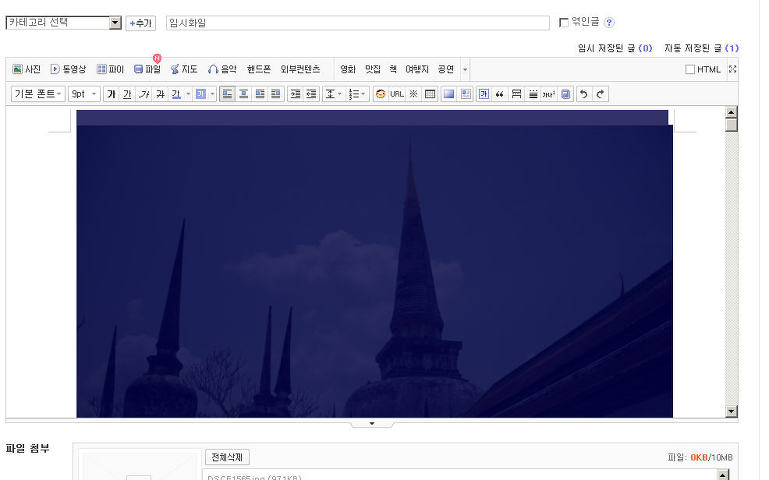Select the 공연 performance content item
The height and width of the screenshot is (480, 769).
tap(446, 69)
